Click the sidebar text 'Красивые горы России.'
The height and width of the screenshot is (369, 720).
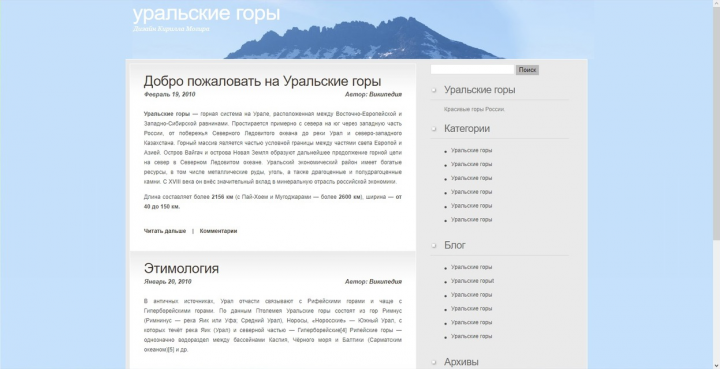[474, 110]
